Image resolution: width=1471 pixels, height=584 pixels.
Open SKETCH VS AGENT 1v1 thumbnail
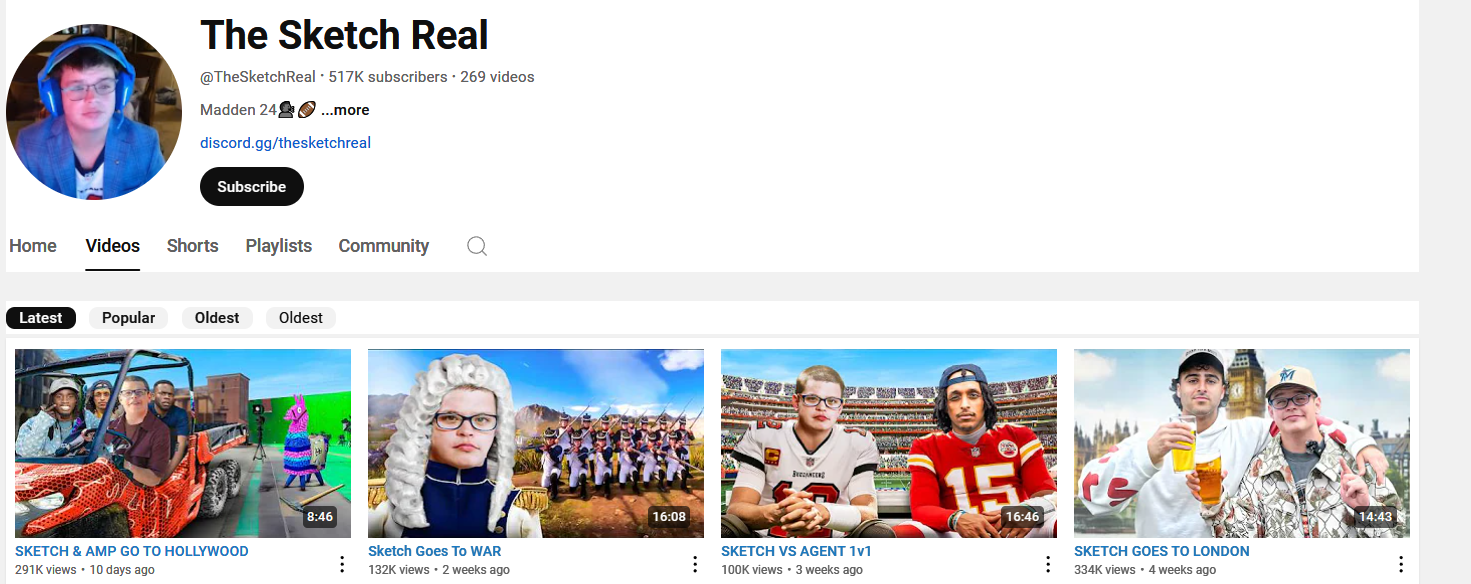coord(889,443)
